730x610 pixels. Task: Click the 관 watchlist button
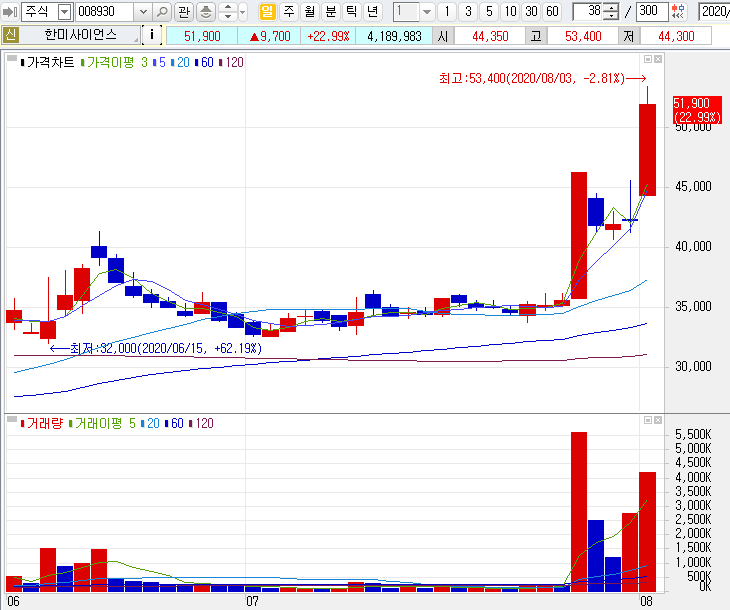pos(184,11)
